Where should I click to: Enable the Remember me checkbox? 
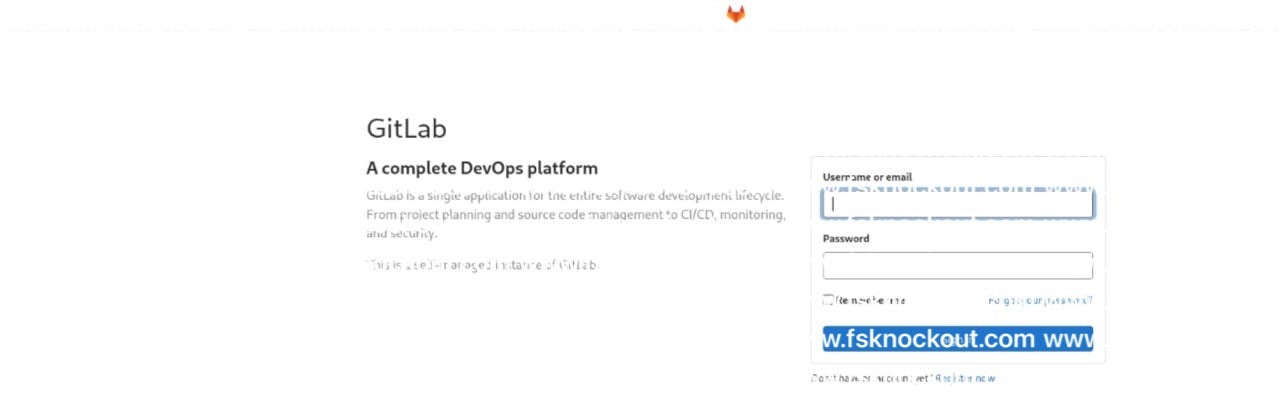(x=828, y=300)
